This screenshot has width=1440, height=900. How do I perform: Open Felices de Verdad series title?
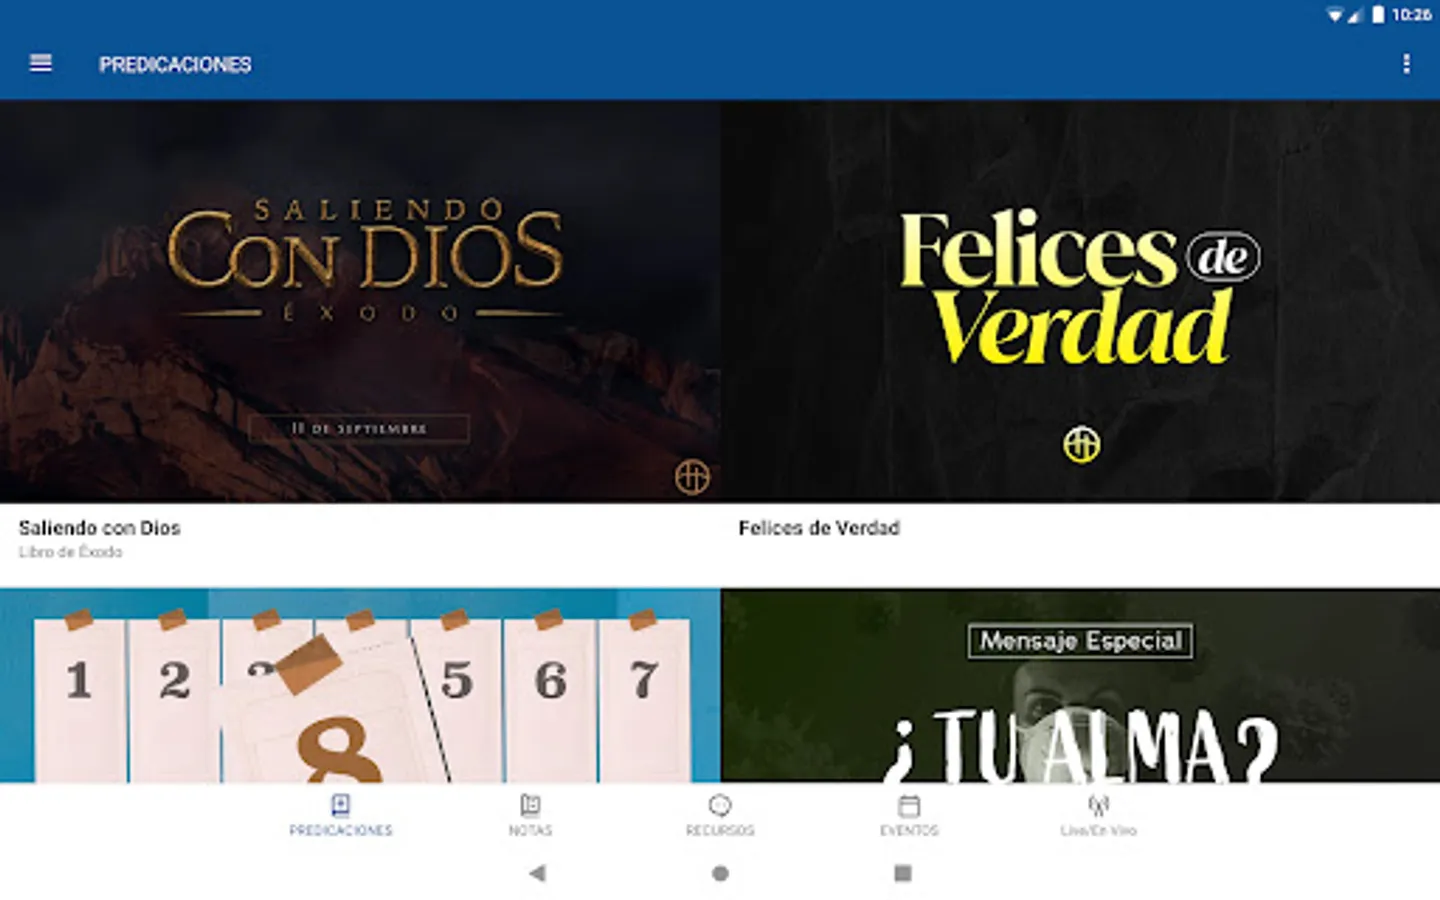(819, 528)
